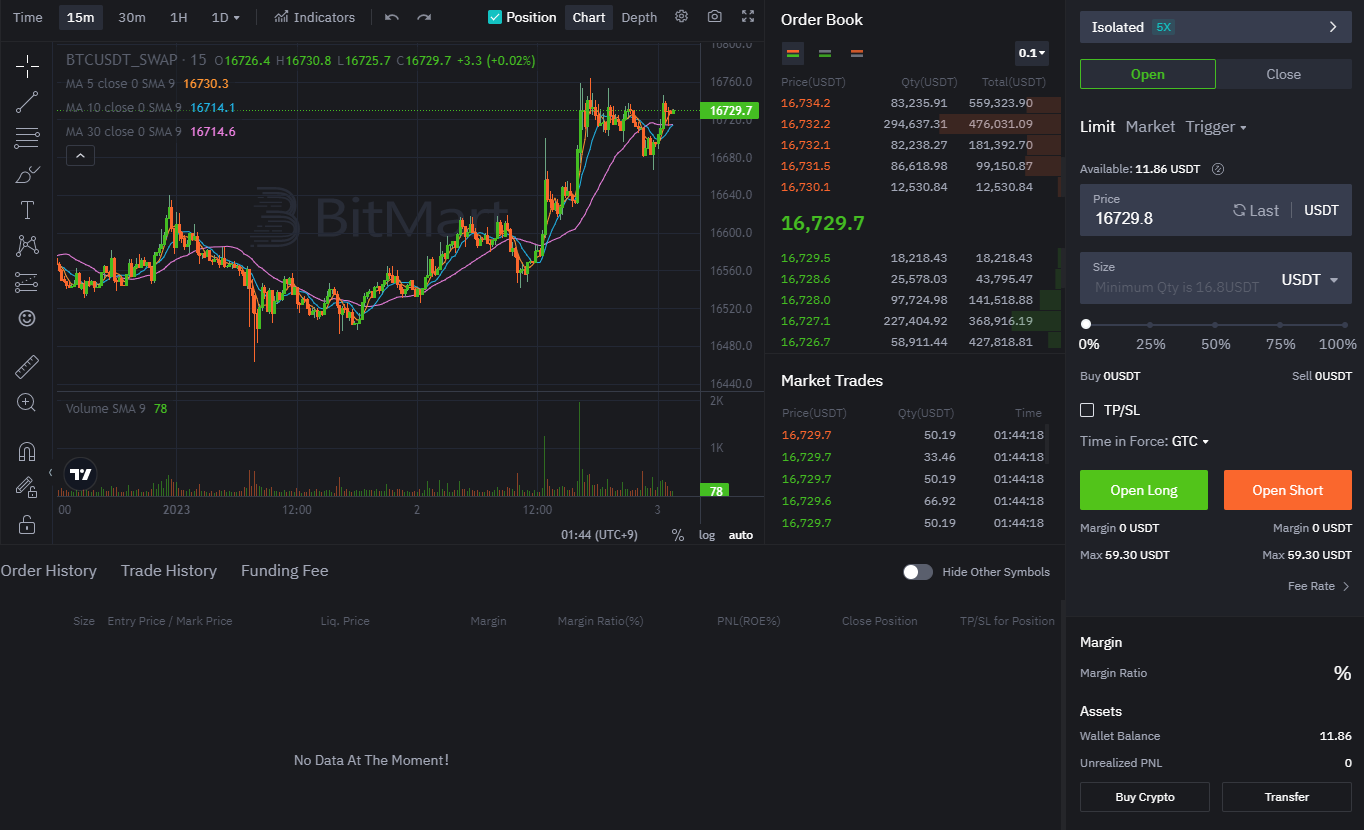Lock all drawing tools
Image resolution: width=1364 pixels, height=830 pixels.
27,524
